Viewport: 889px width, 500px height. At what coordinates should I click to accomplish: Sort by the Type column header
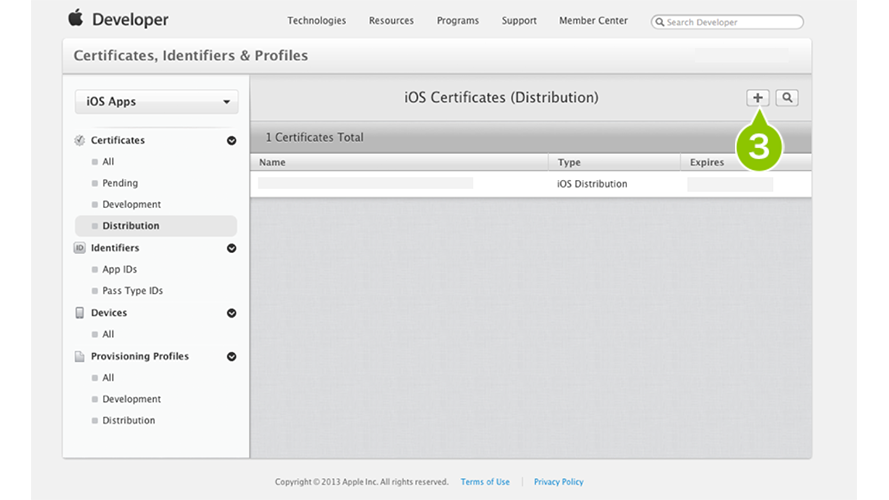point(615,162)
